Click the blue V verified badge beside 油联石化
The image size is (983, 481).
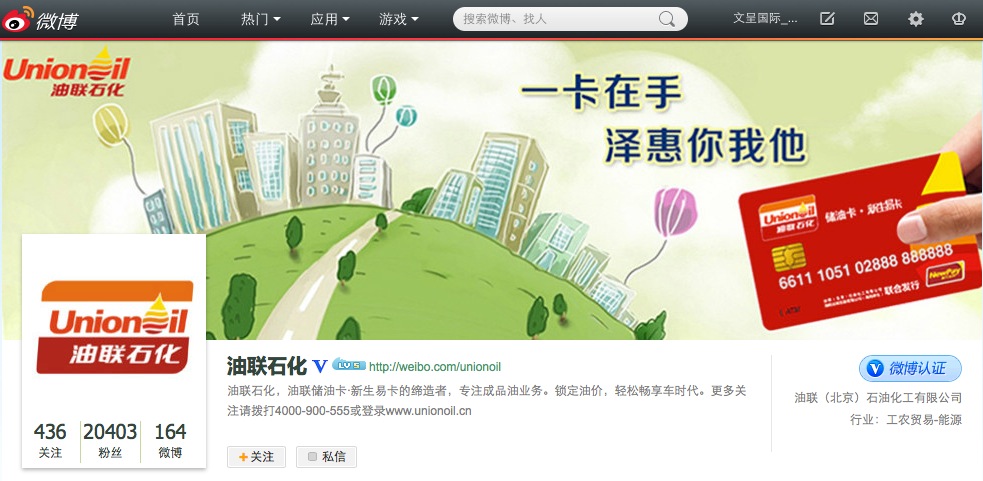coord(320,366)
